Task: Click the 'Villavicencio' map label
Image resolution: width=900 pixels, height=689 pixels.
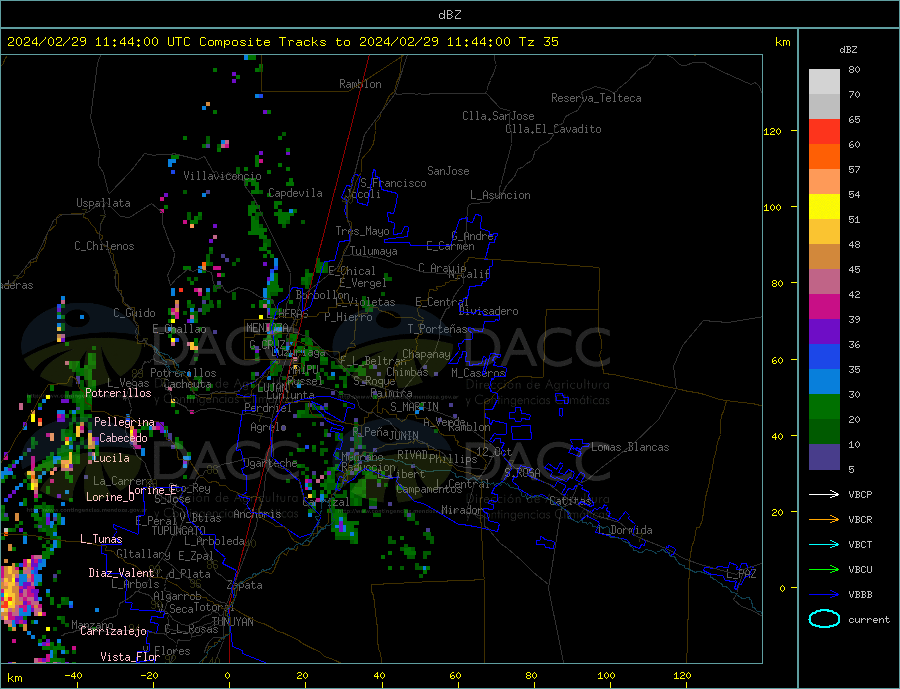Action: 222,176
